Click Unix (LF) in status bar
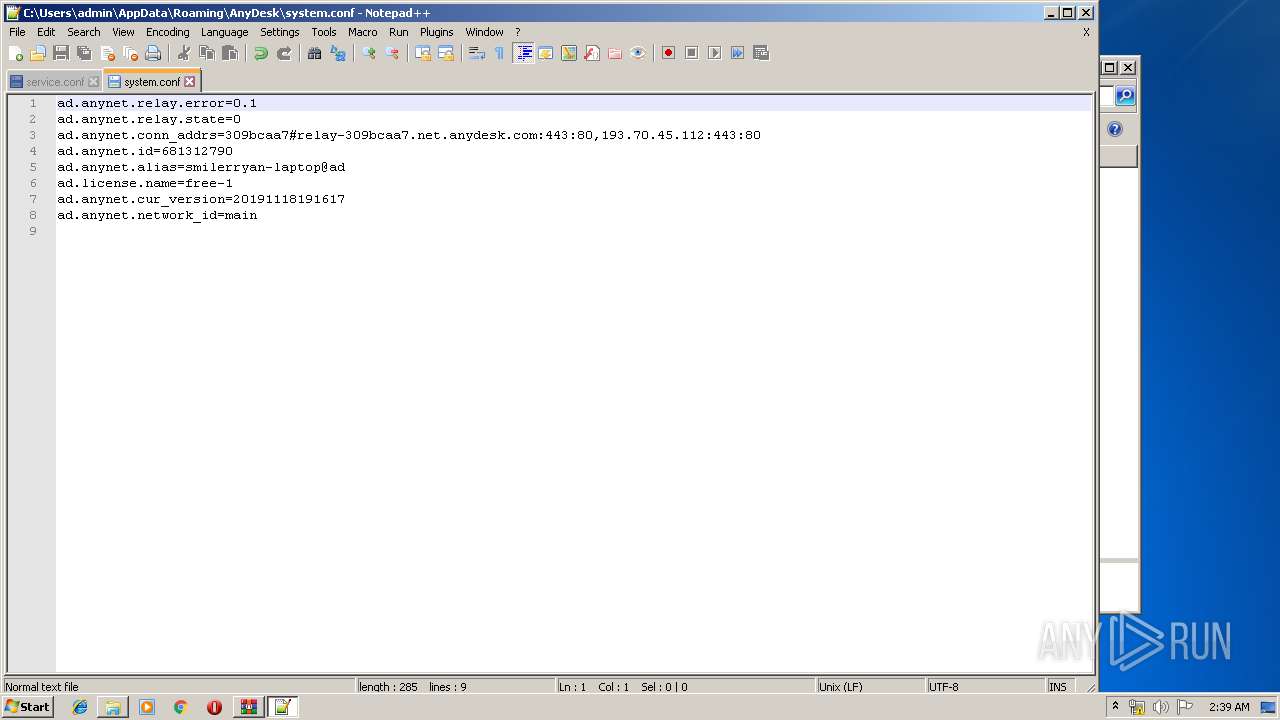 click(x=840, y=687)
